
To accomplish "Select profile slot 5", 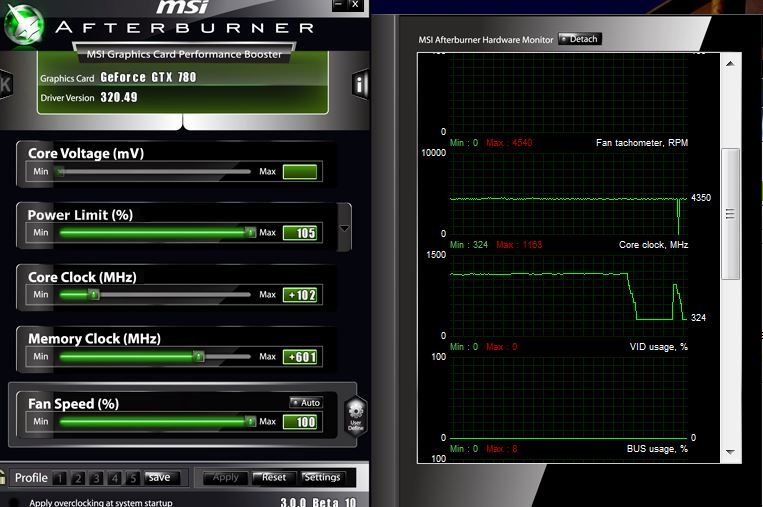I will pos(132,478).
